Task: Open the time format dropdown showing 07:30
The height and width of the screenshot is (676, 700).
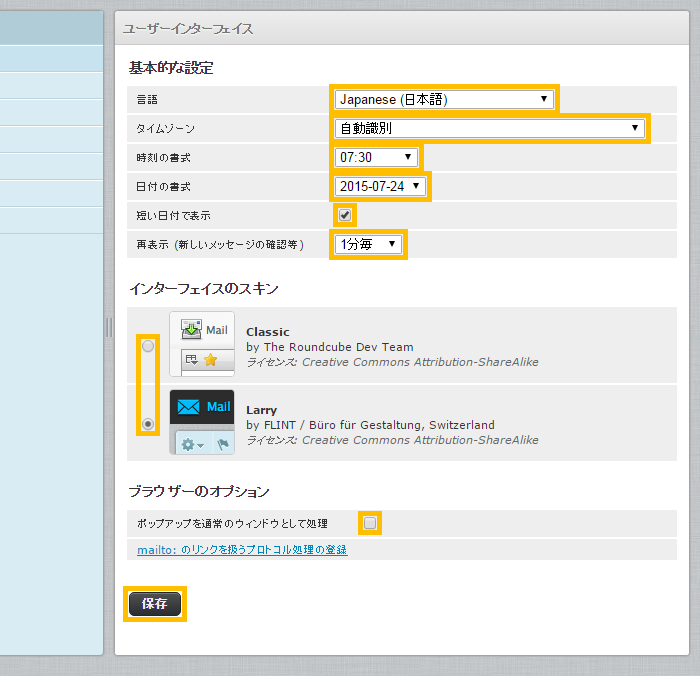Action: 377,157
